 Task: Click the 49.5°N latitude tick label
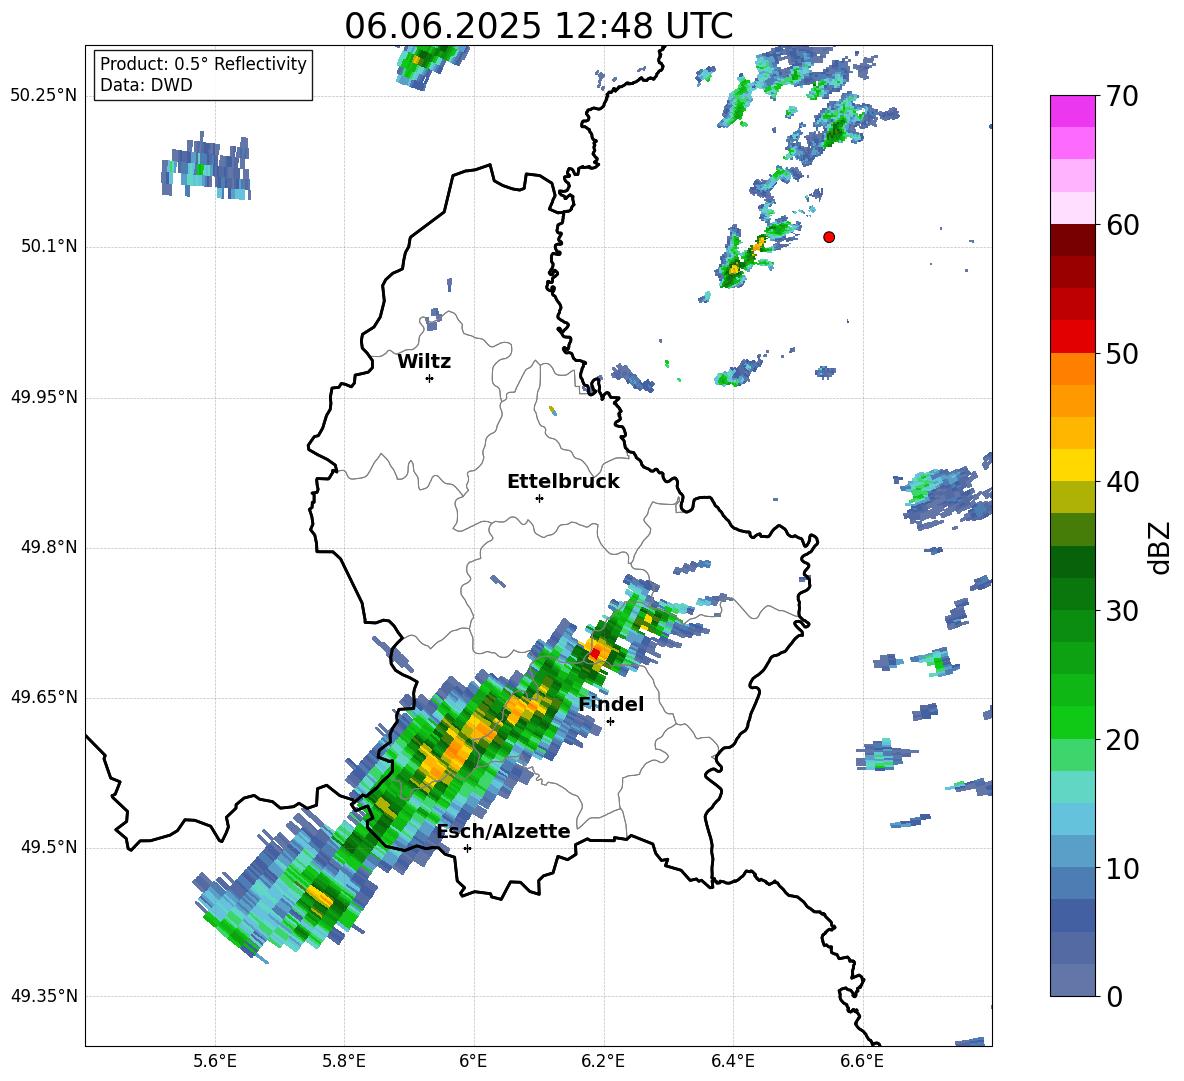click(x=49, y=847)
